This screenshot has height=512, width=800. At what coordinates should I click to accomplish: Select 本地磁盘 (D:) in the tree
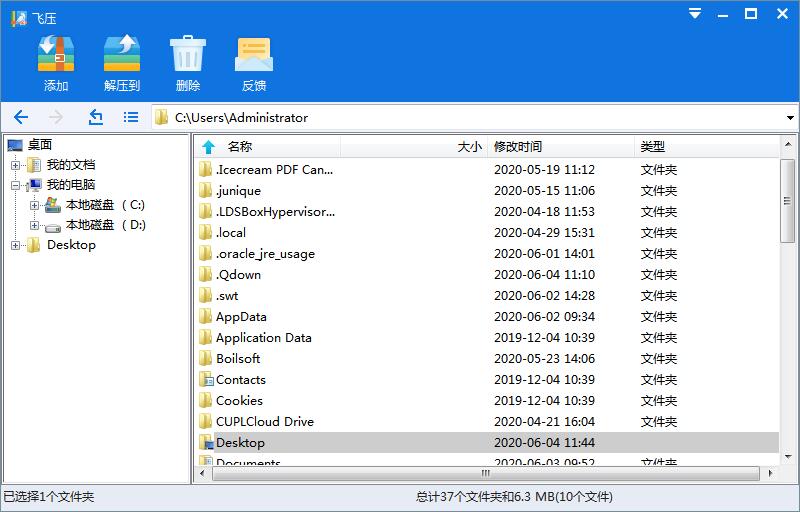[105, 225]
